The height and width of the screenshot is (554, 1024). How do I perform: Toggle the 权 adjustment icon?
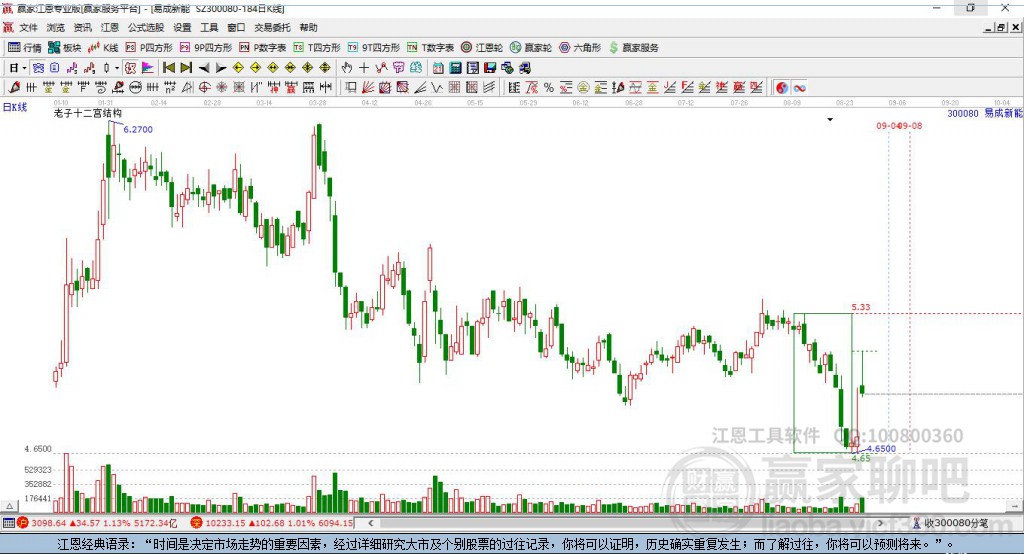(x=130, y=68)
